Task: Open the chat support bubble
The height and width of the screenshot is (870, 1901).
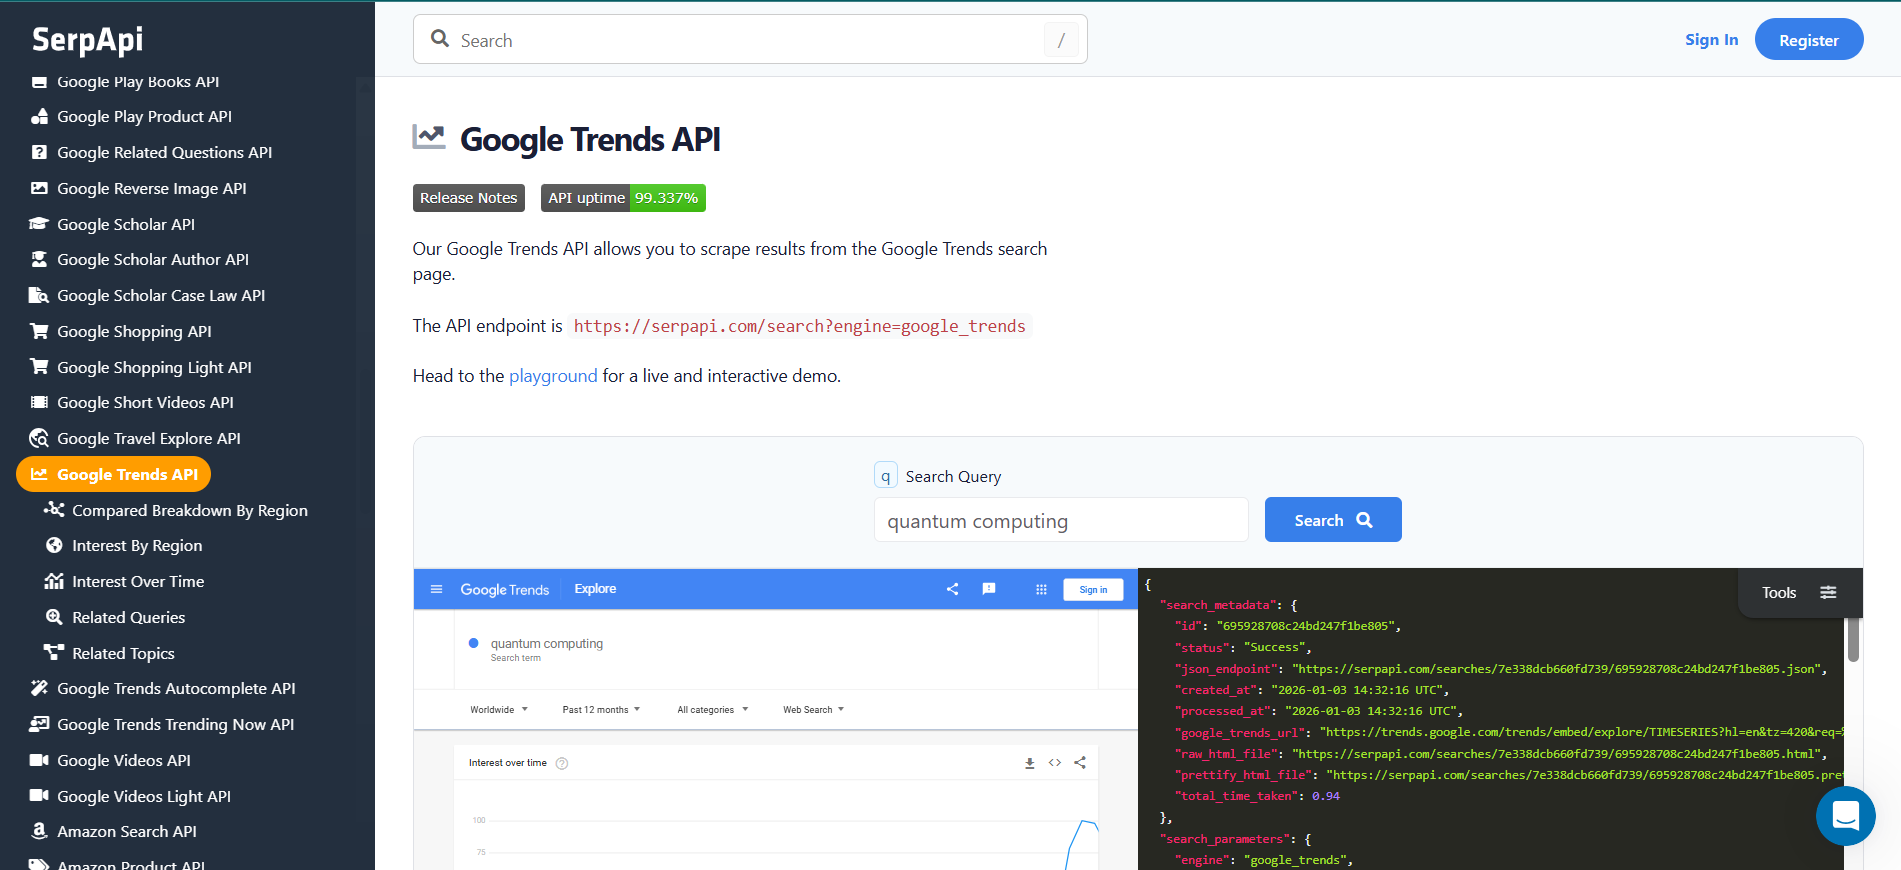Action: (1845, 816)
